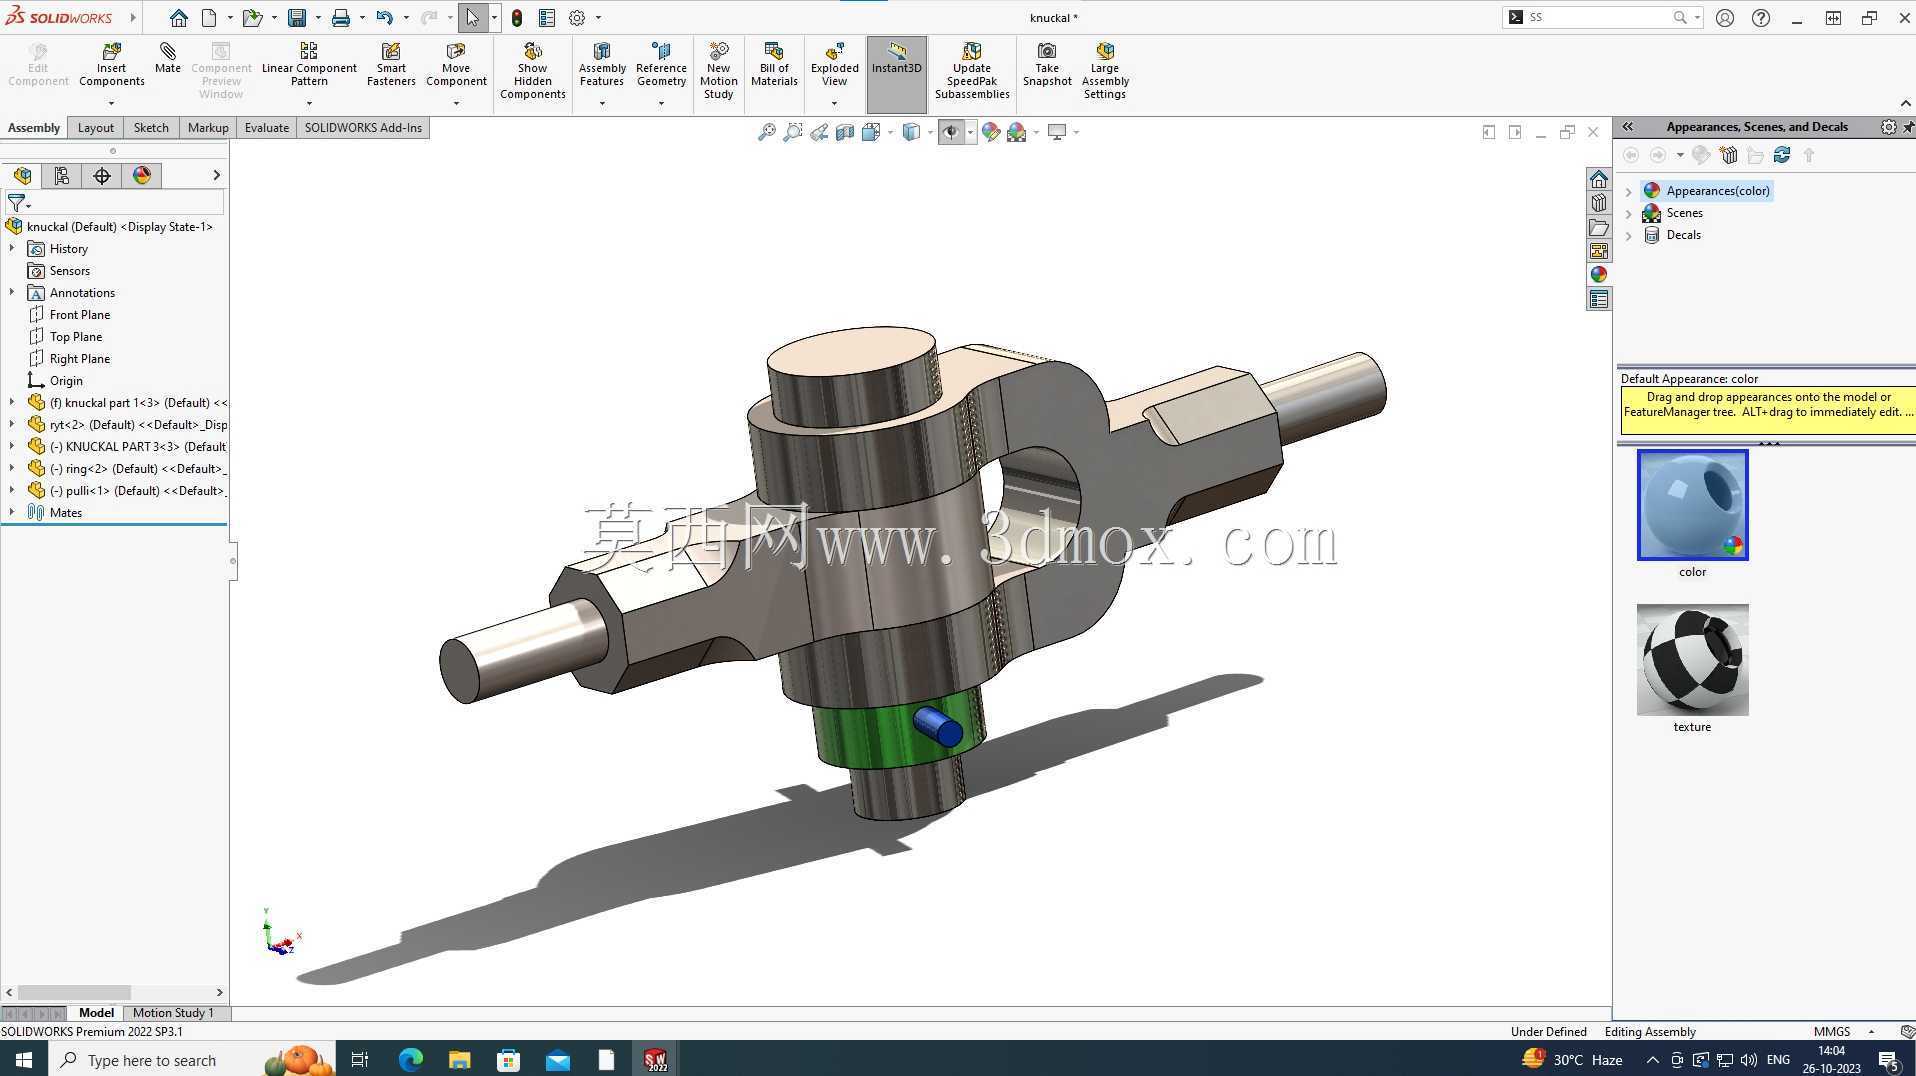Open the FeatureManager design tree tab

click(23, 176)
